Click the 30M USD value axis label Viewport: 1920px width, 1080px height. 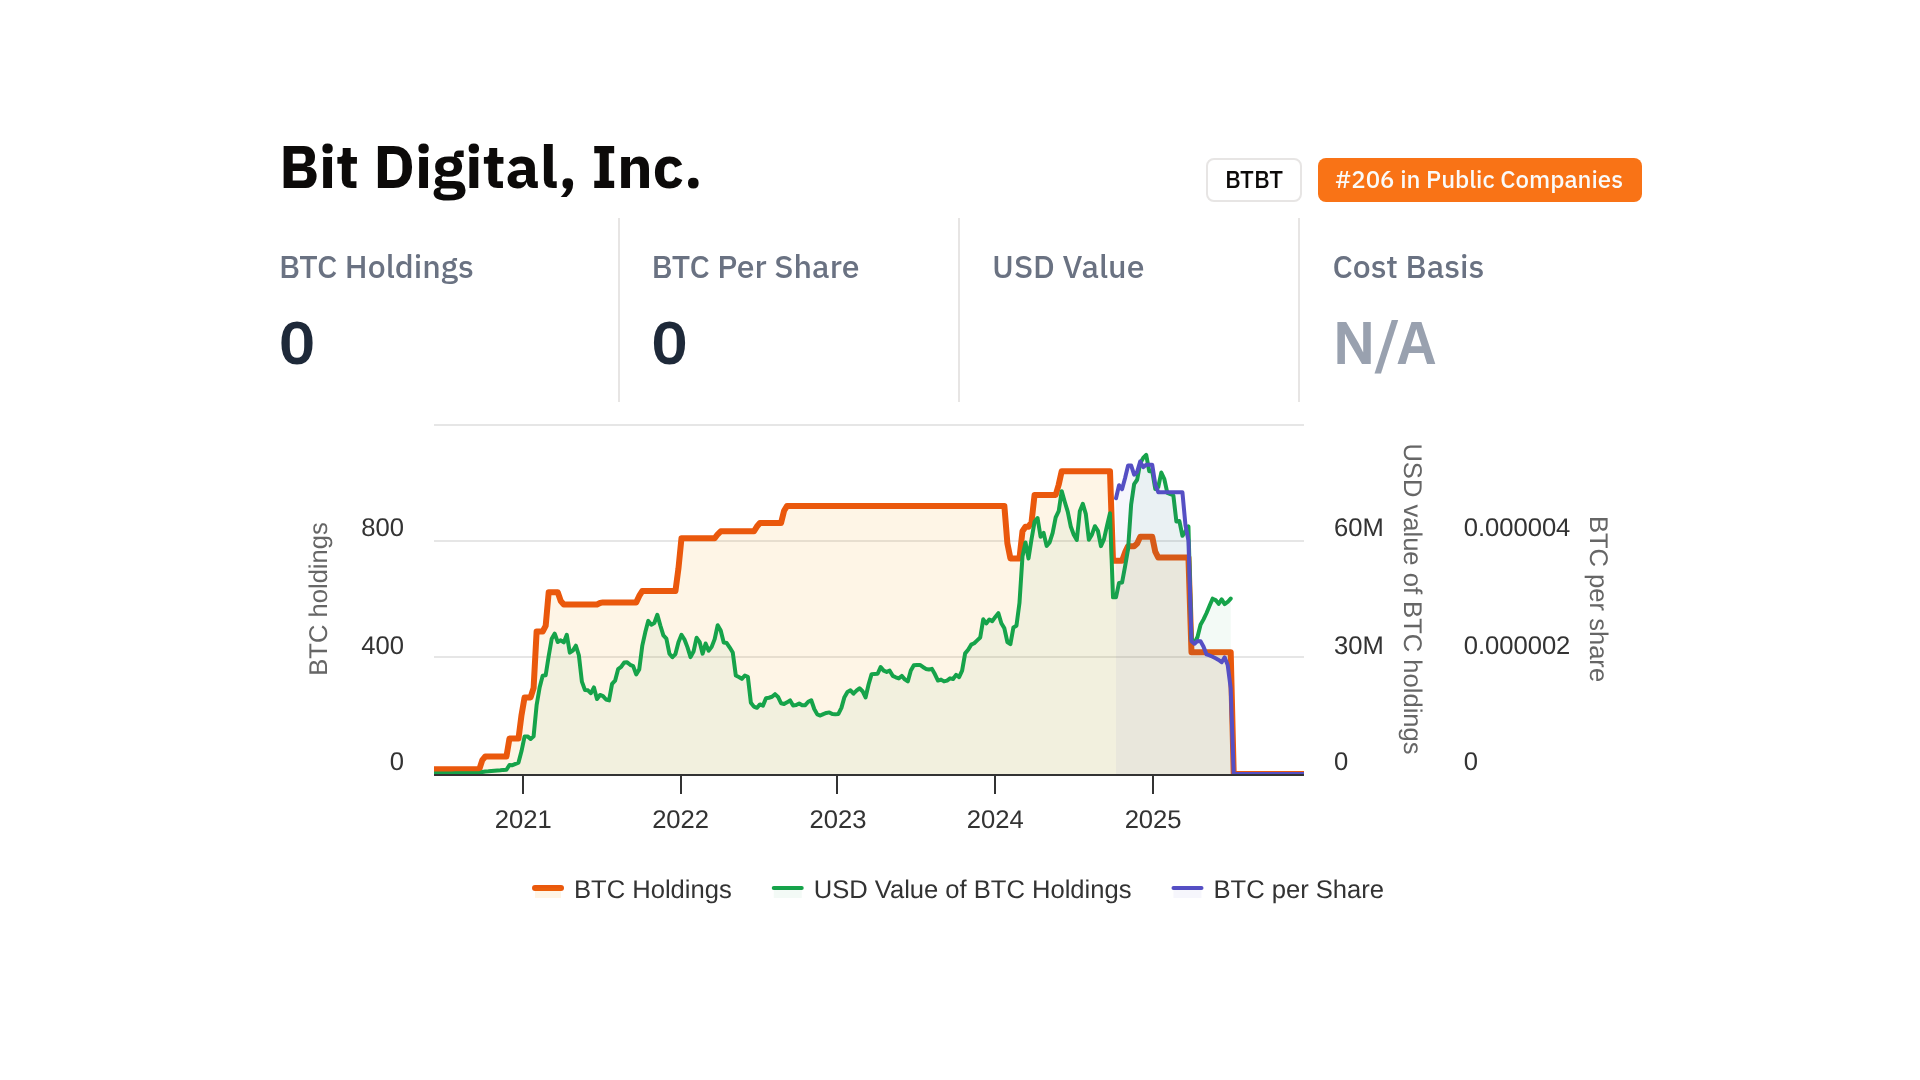(x=1358, y=646)
